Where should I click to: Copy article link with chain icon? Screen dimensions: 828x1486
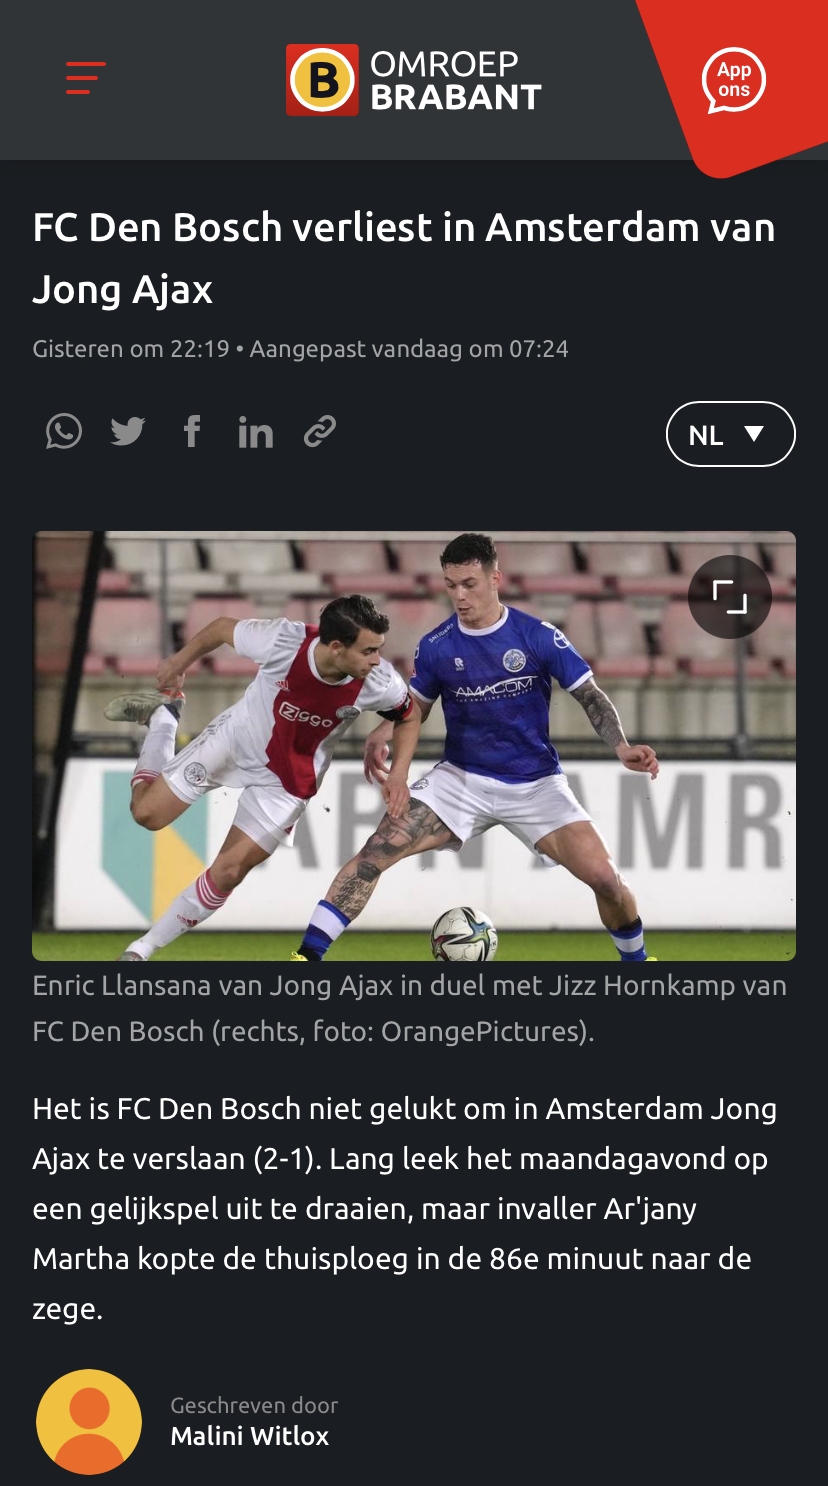pos(320,432)
